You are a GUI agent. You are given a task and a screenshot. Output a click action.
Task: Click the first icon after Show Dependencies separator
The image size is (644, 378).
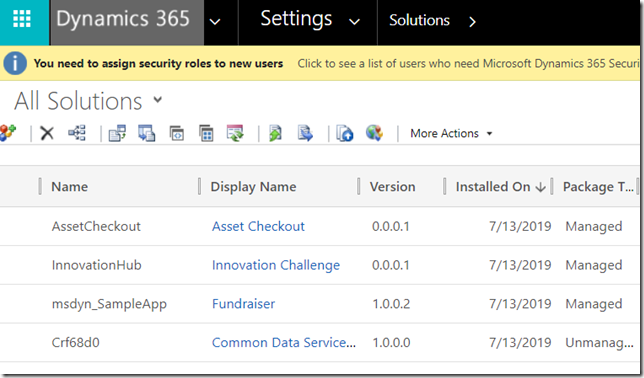[117, 133]
